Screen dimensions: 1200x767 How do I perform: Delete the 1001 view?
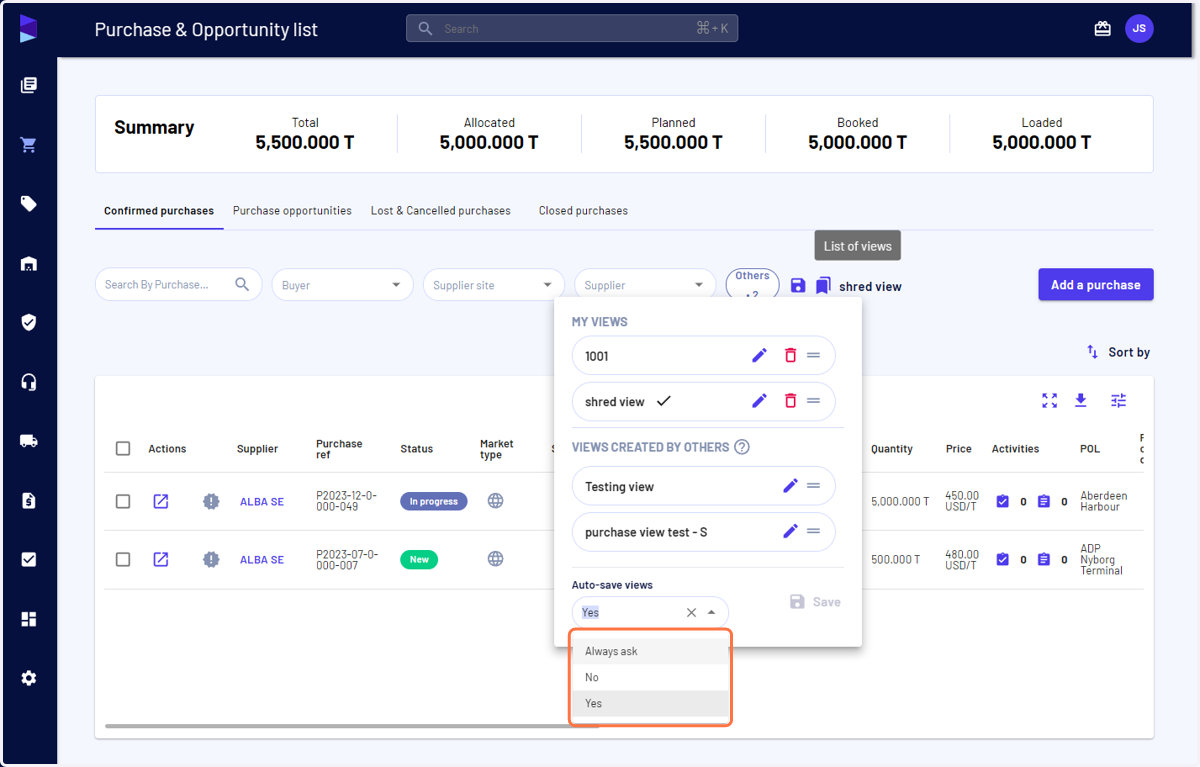(790, 356)
